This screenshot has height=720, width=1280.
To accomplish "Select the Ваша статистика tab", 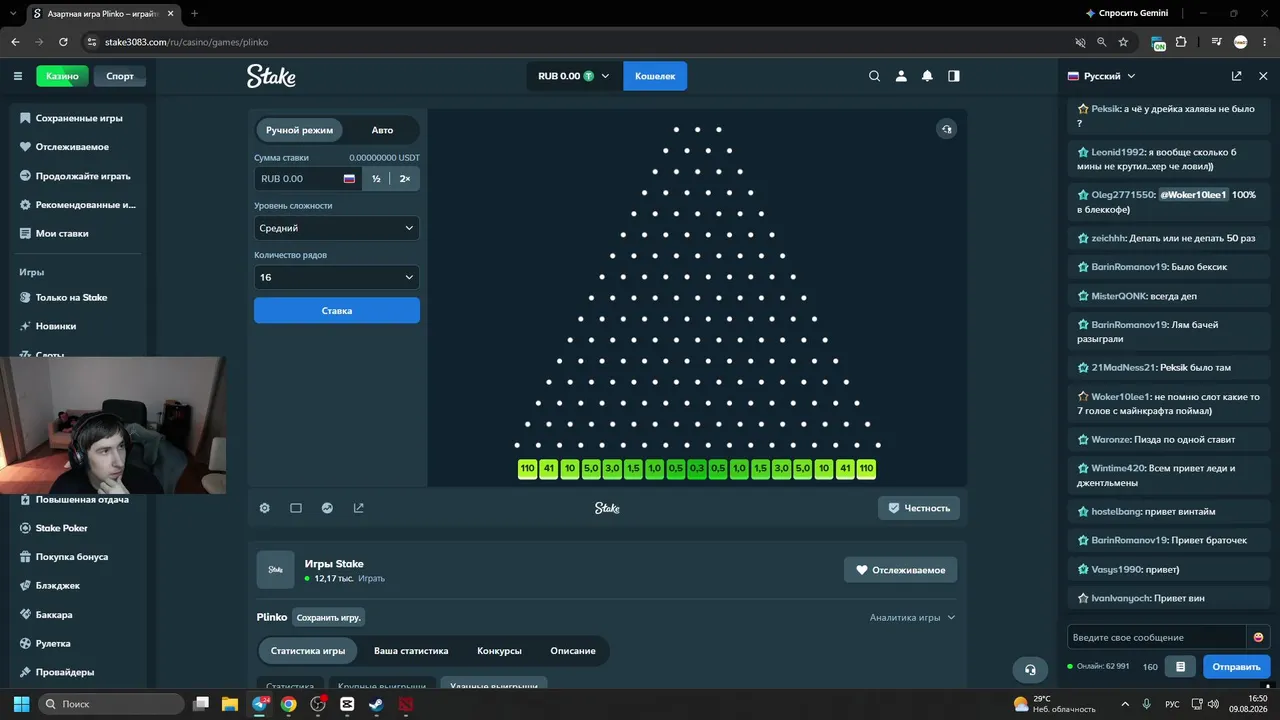I will 411,651.
